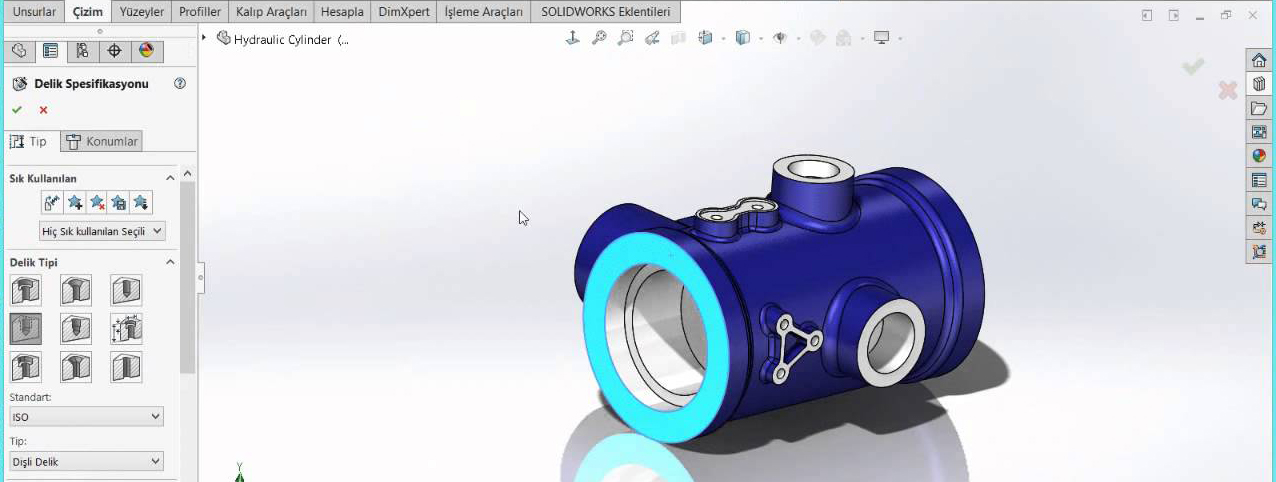Open the SOLIDWORKS Eklentileri tab

pos(606,12)
